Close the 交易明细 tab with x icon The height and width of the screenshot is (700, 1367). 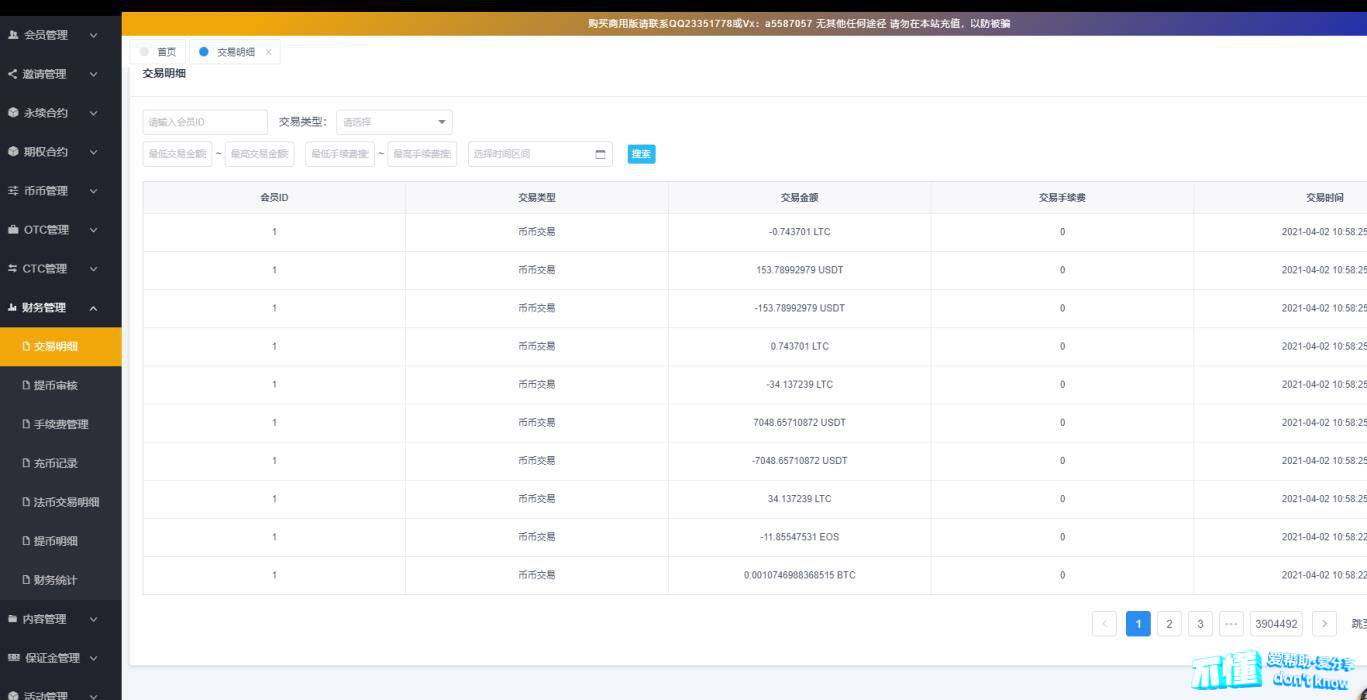[x=268, y=52]
